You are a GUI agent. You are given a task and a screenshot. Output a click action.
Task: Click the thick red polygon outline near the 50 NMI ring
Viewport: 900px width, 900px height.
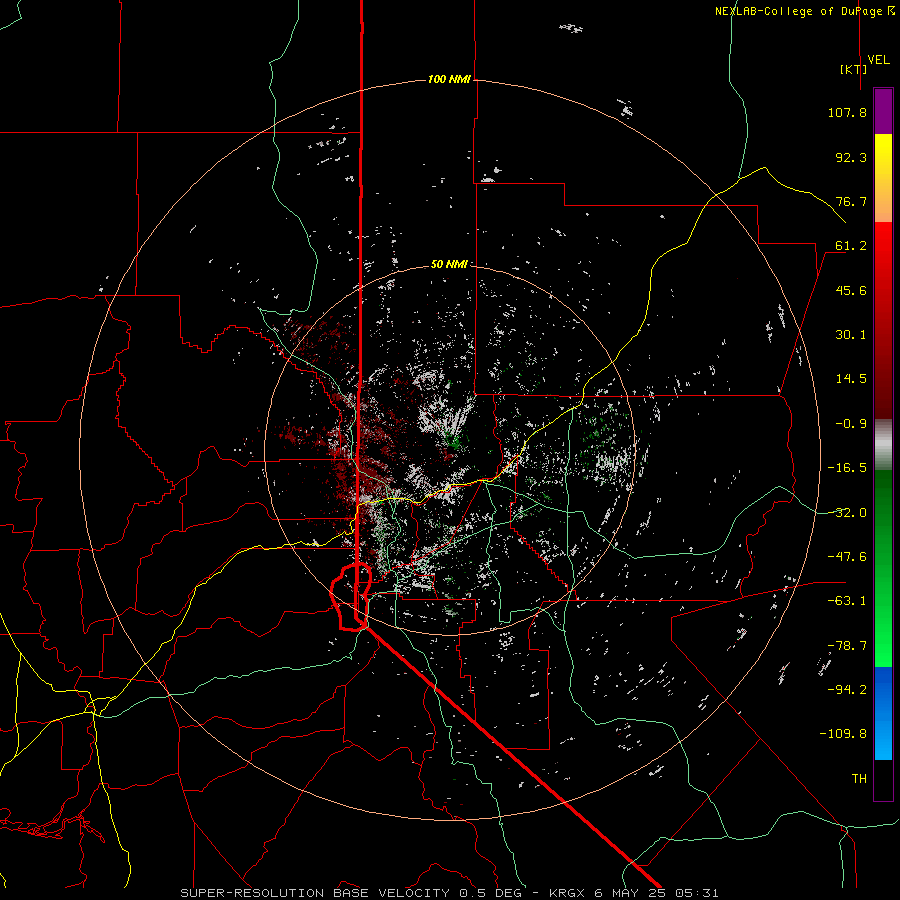click(x=351, y=597)
